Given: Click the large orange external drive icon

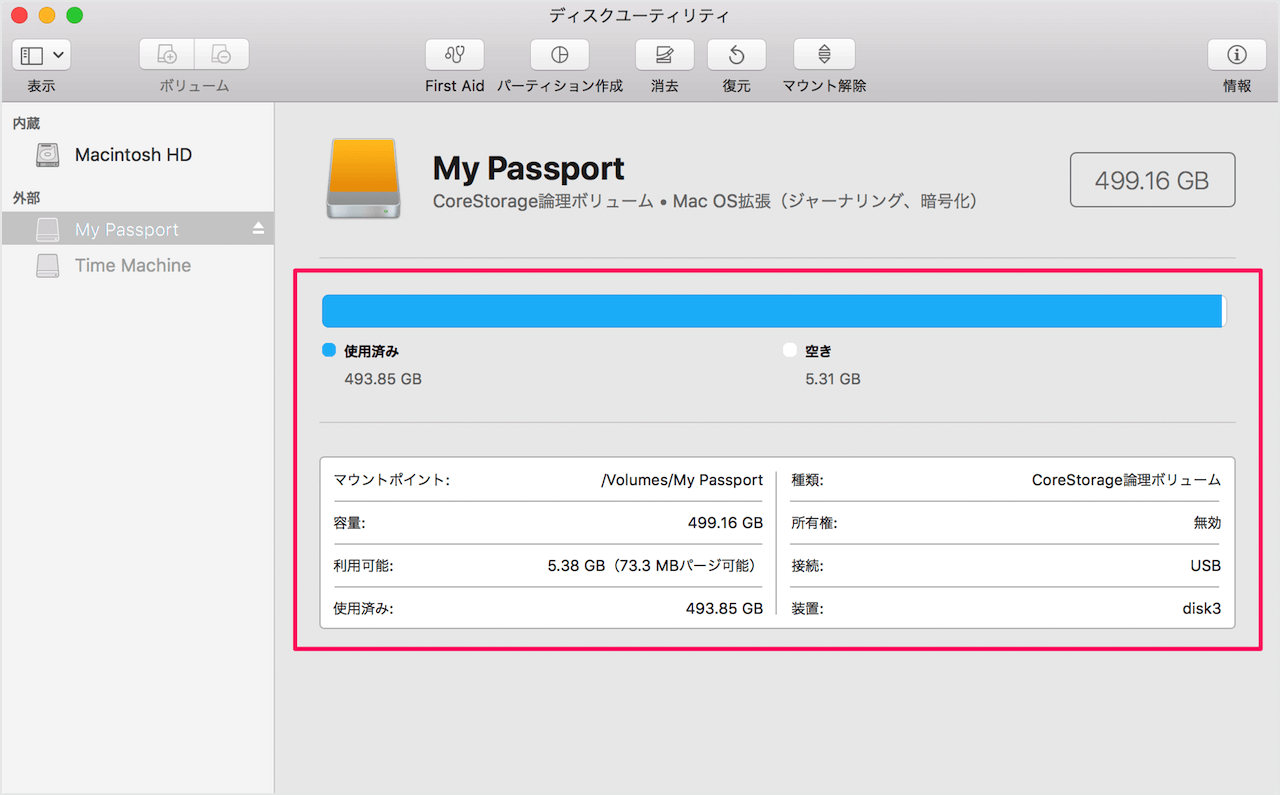Looking at the screenshot, I should [364, 178].
